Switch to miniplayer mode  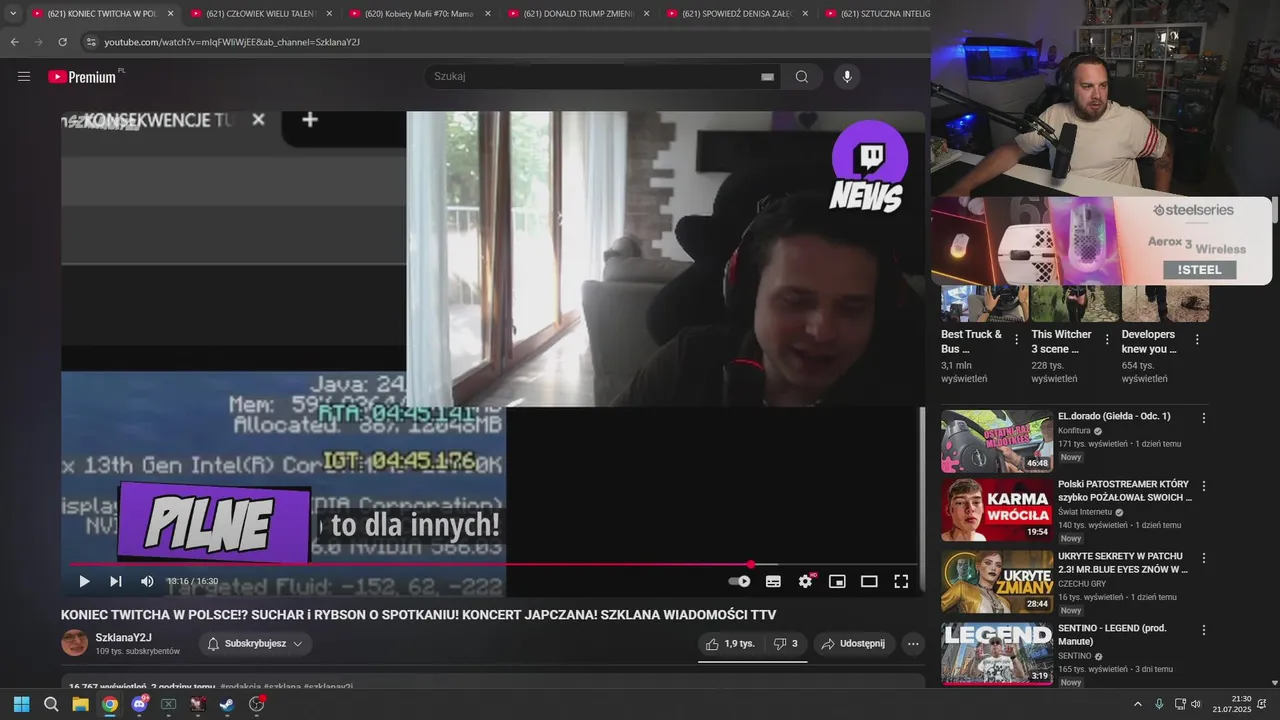click(x=837, y=581)
